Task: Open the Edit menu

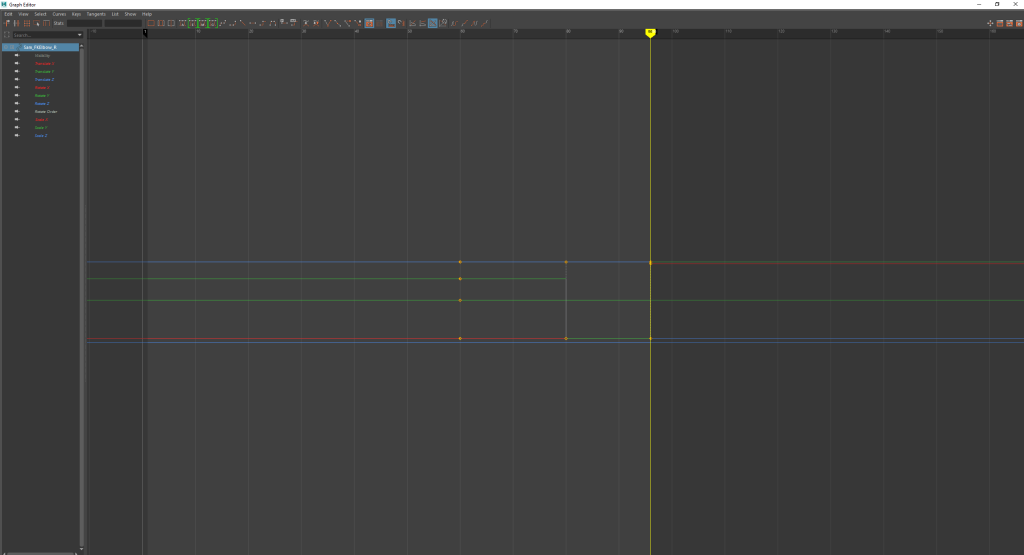Action: [8, 14]
